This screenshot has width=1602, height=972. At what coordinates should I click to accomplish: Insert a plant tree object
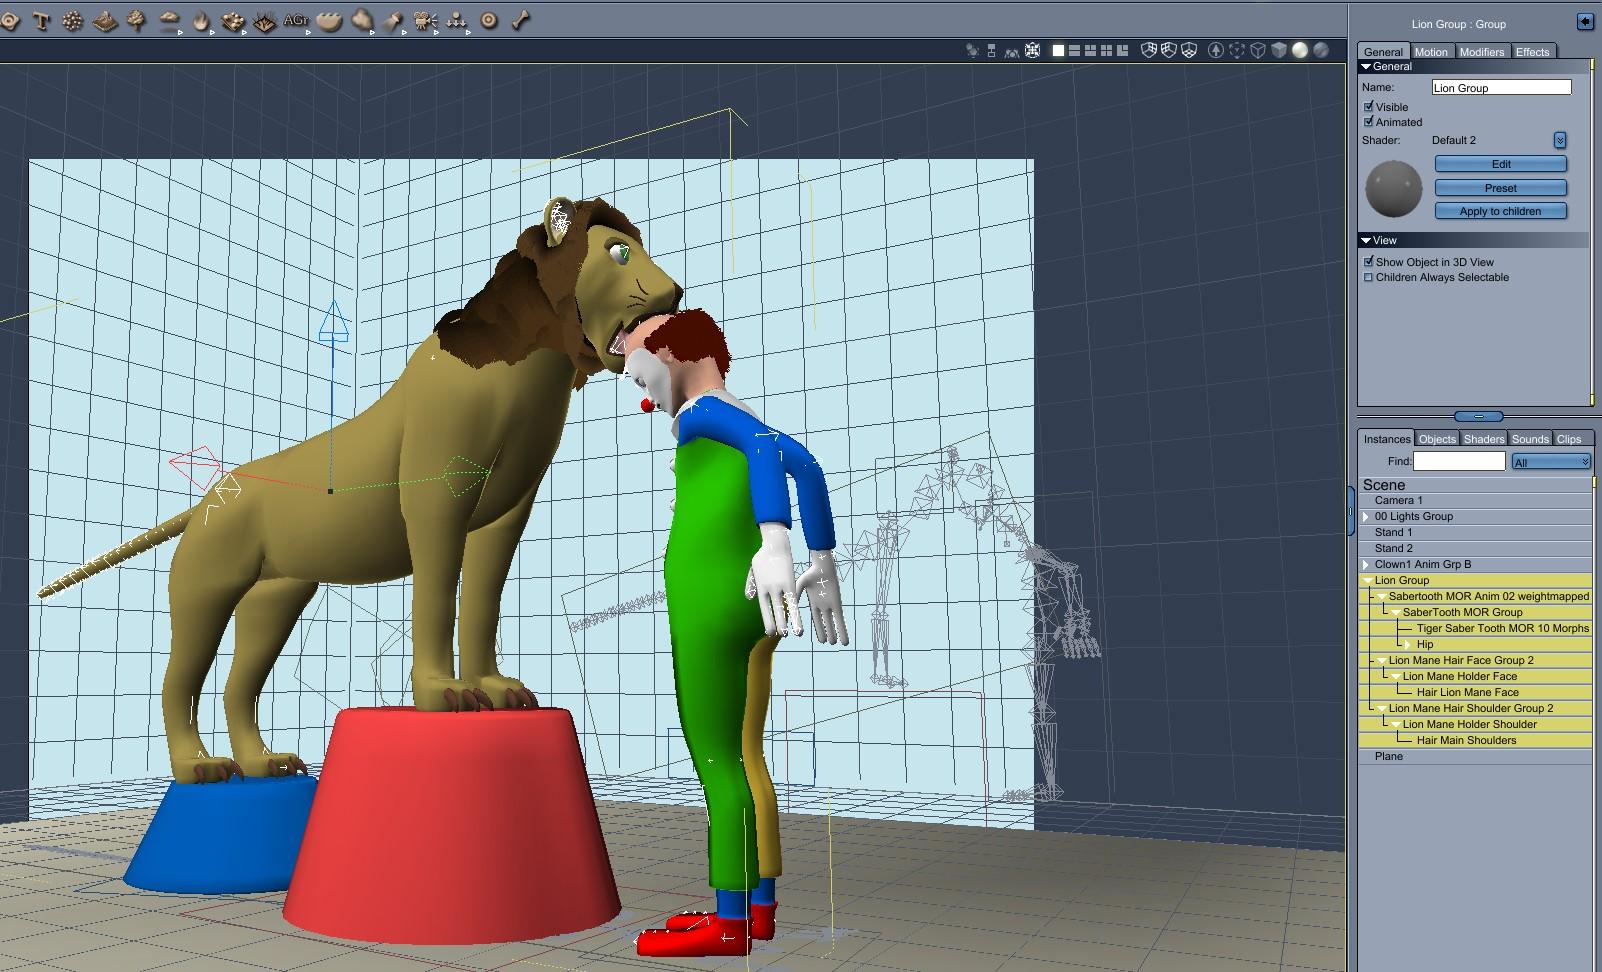(137, 20)
